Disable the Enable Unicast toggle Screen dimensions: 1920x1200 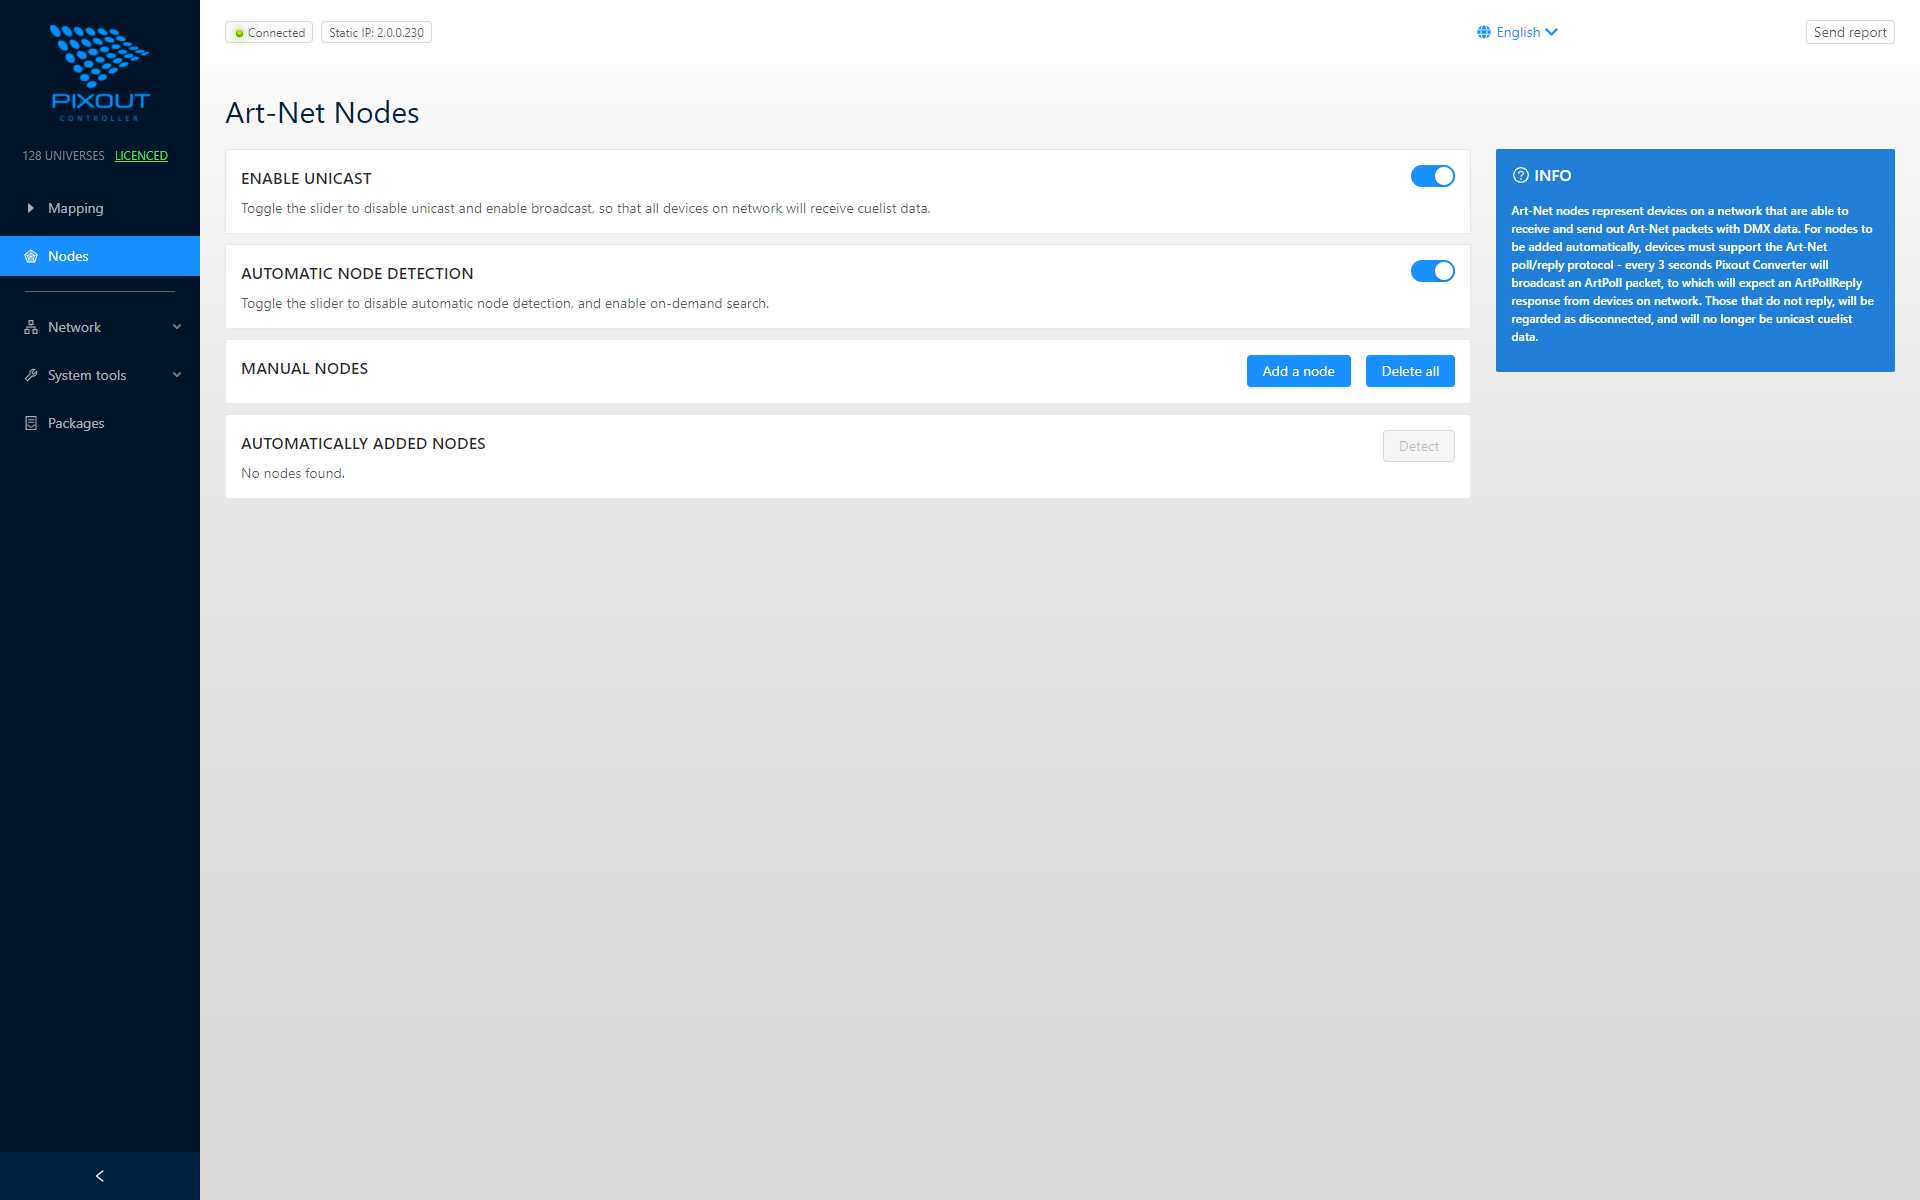1433,176
